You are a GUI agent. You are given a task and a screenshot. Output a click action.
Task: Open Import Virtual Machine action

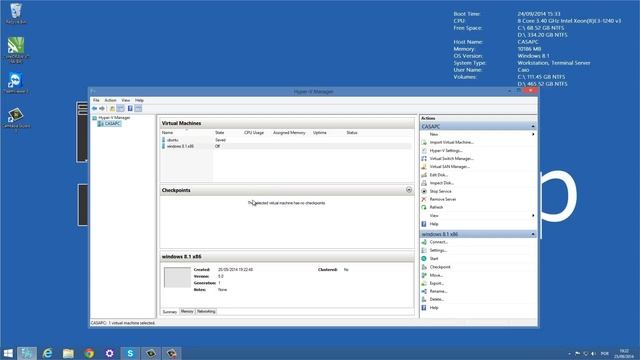tap(451, 142)
